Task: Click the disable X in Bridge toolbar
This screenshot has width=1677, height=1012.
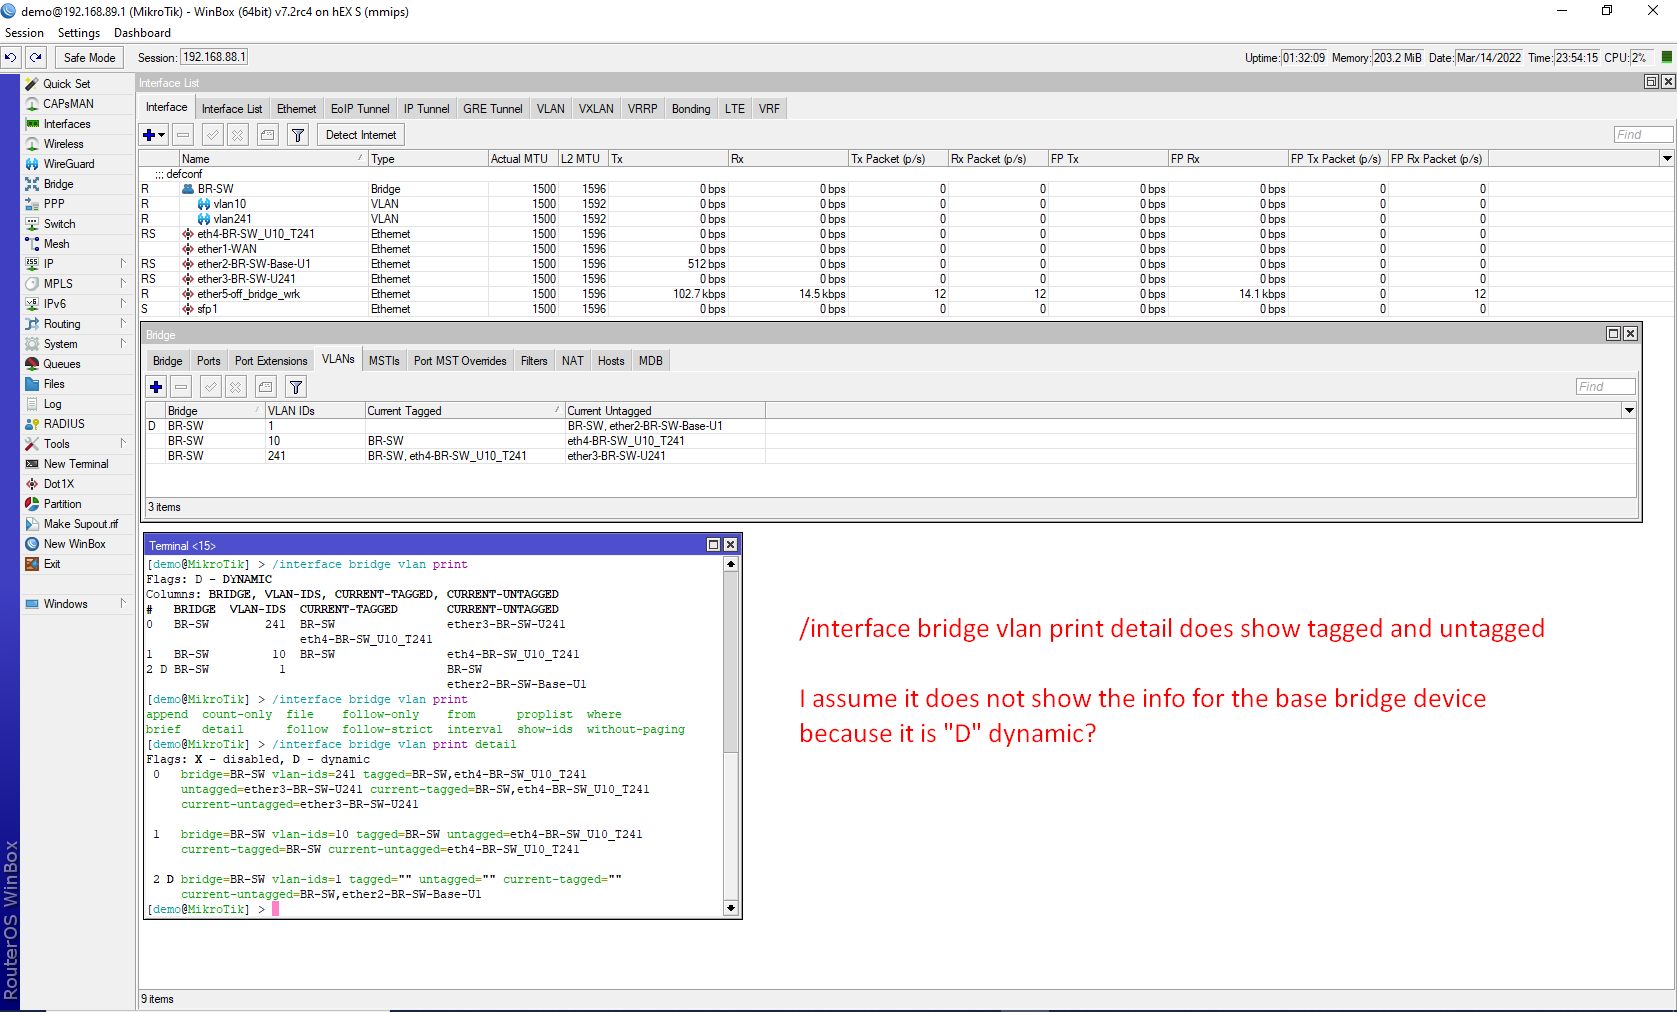Action: [235, 387]
